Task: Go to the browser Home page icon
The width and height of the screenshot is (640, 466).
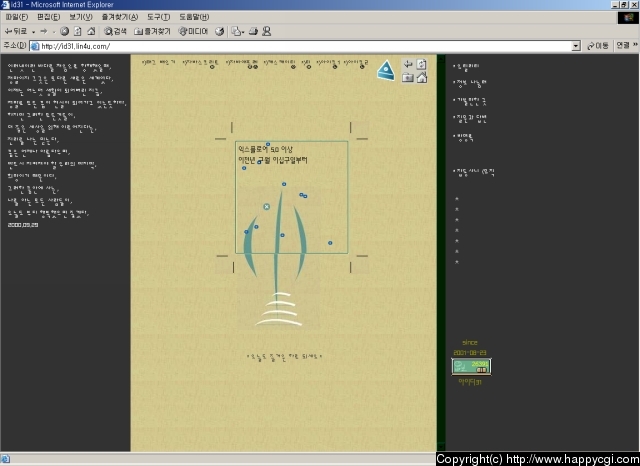Action: pos(91,31)
